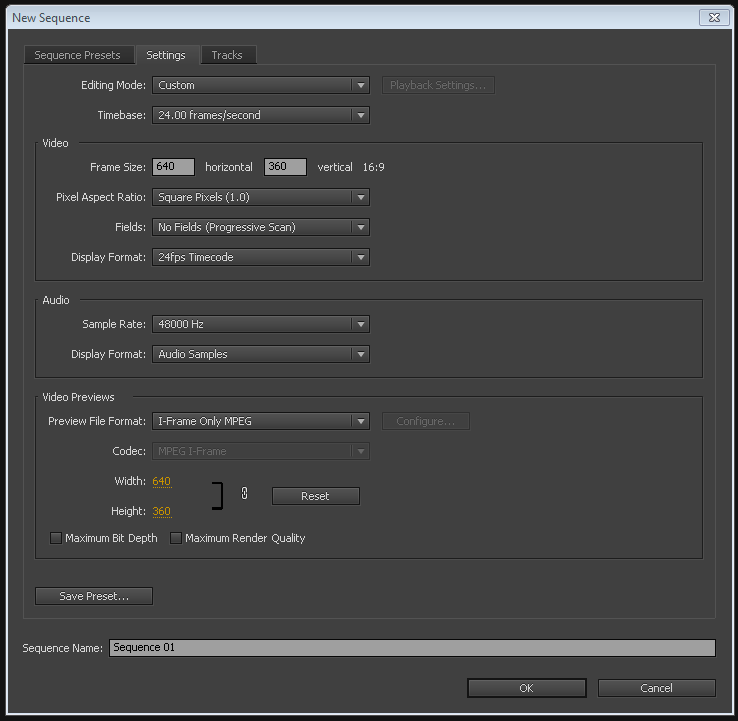Expand the Pixel Aspect Ratio dropdown

click(261, 197)
